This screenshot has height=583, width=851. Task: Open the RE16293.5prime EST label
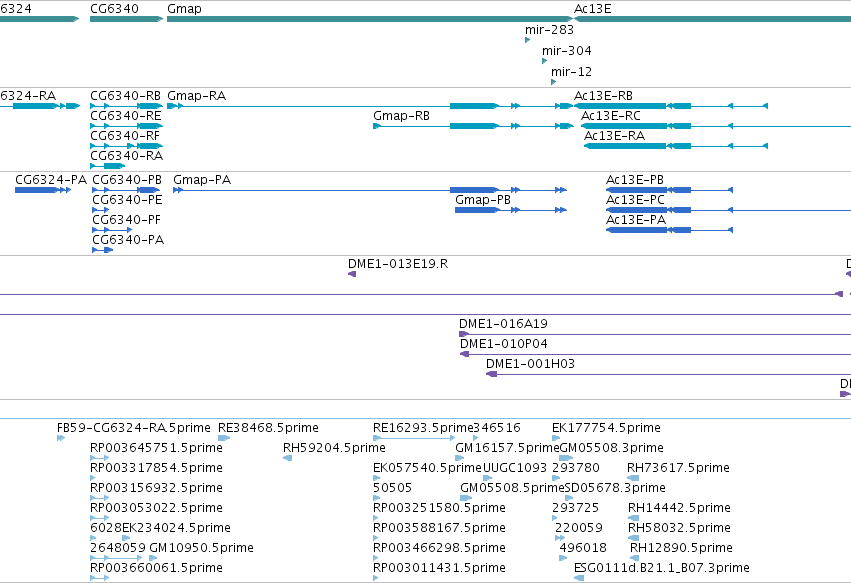point(423,428)
